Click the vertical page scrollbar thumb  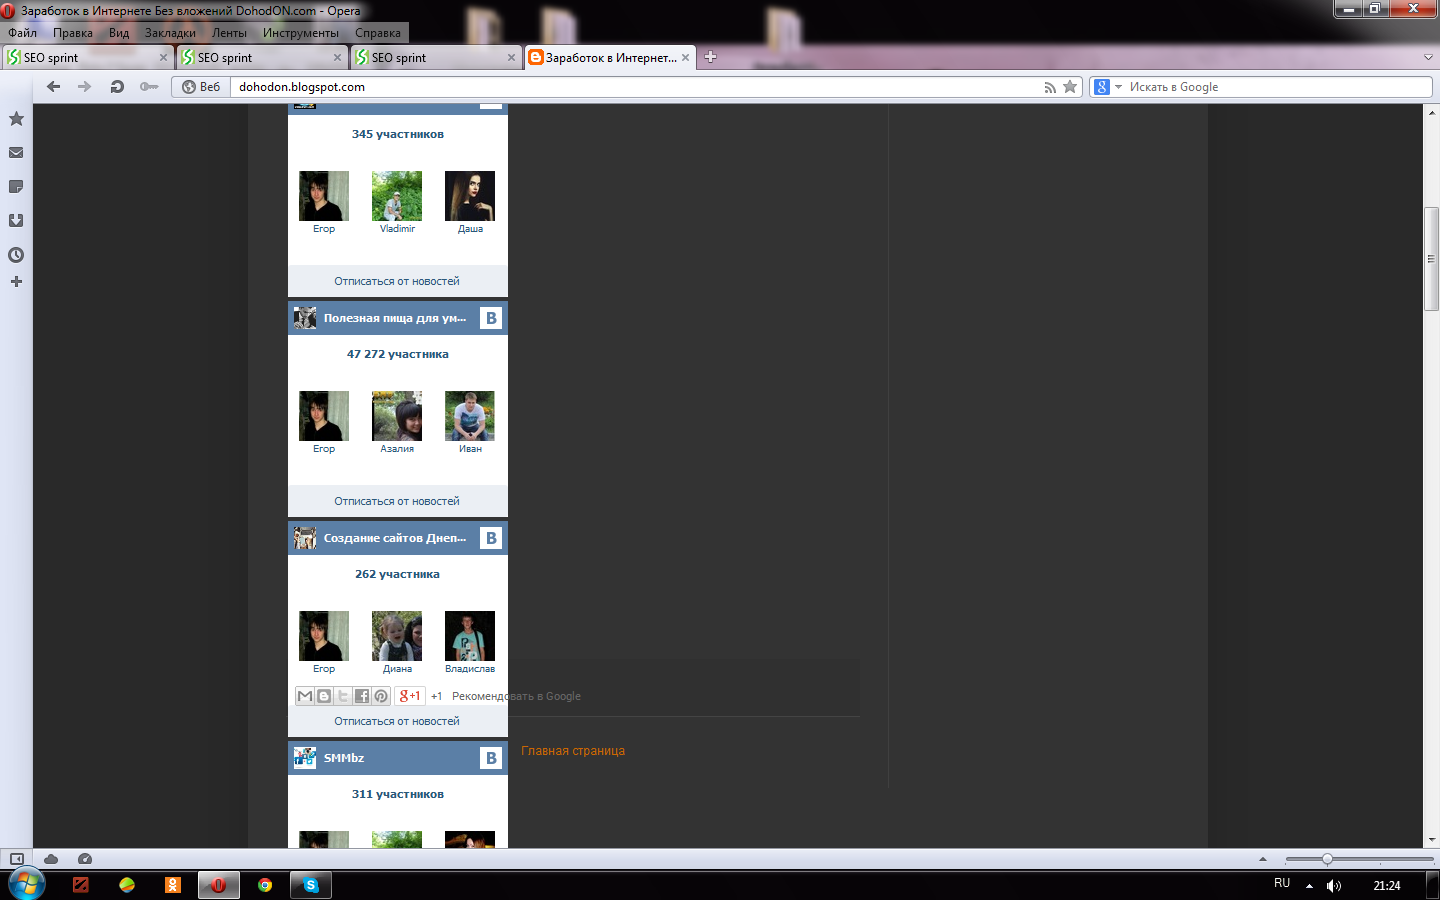[x=1431, y=259]
